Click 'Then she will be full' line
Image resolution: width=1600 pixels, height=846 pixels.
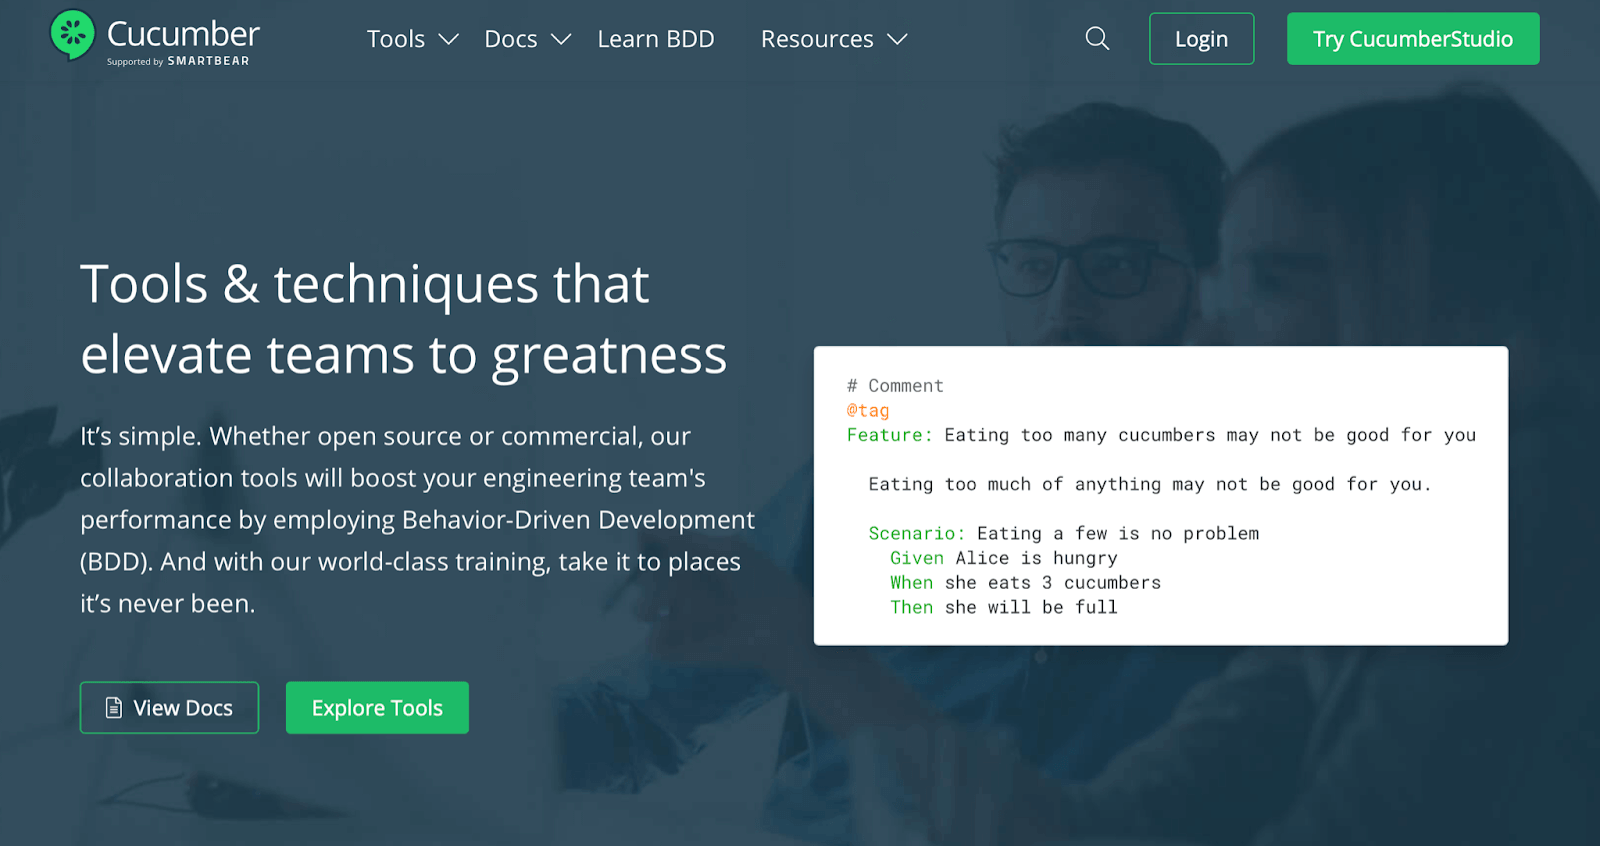(x=1004, y=607)
